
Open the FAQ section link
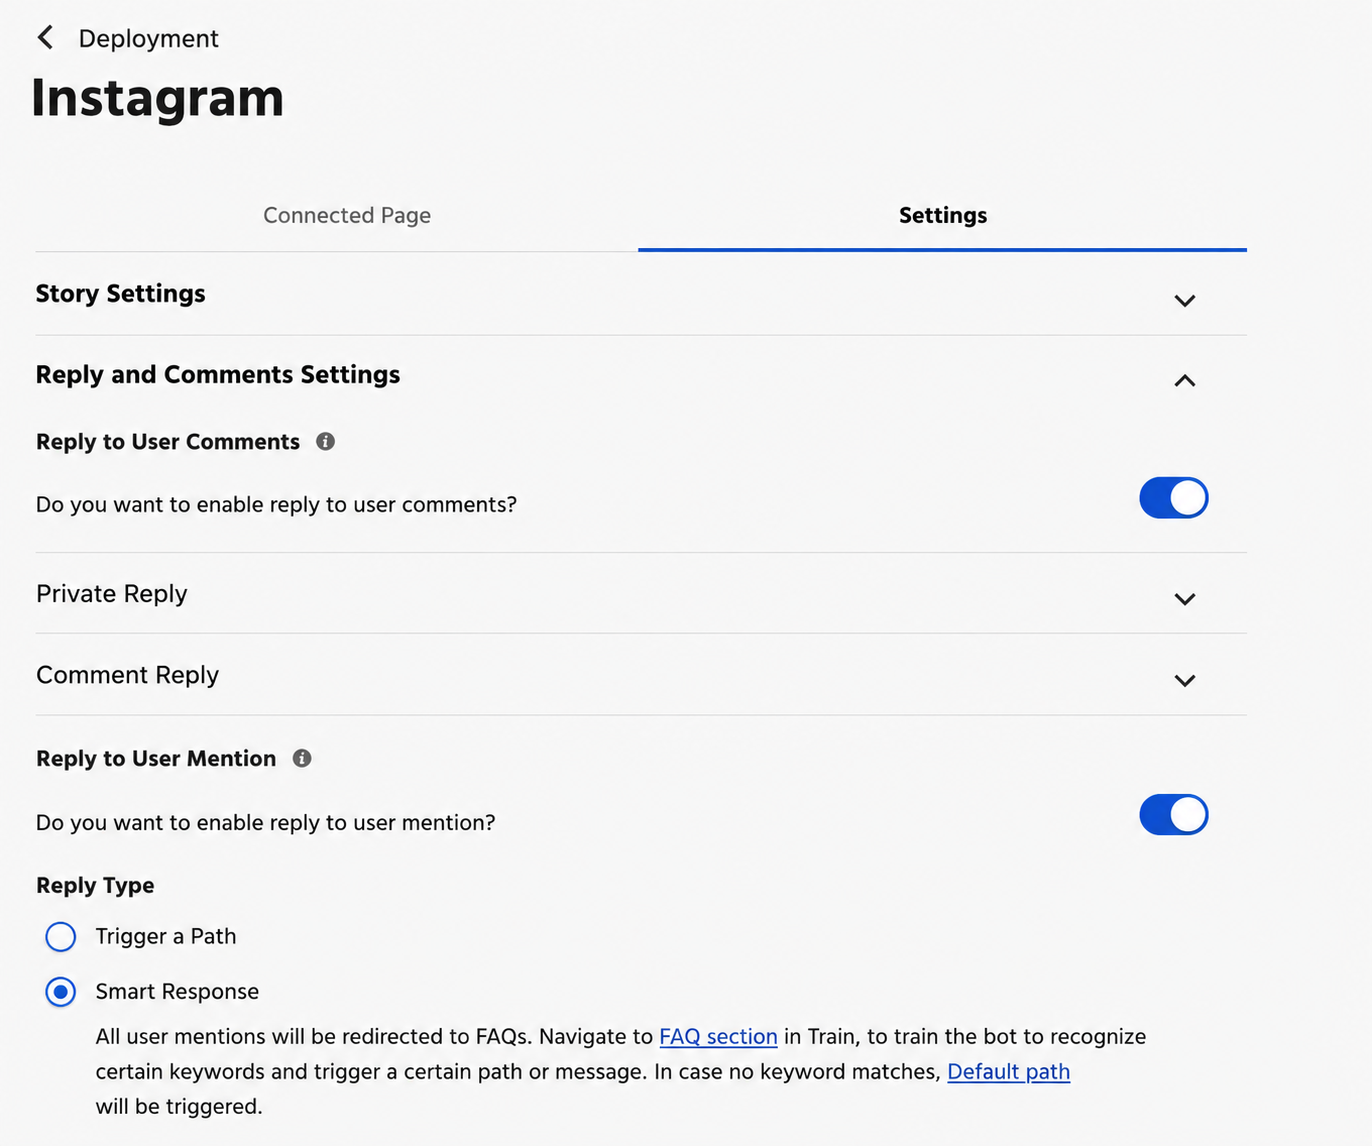click(x=718, y=1037)
